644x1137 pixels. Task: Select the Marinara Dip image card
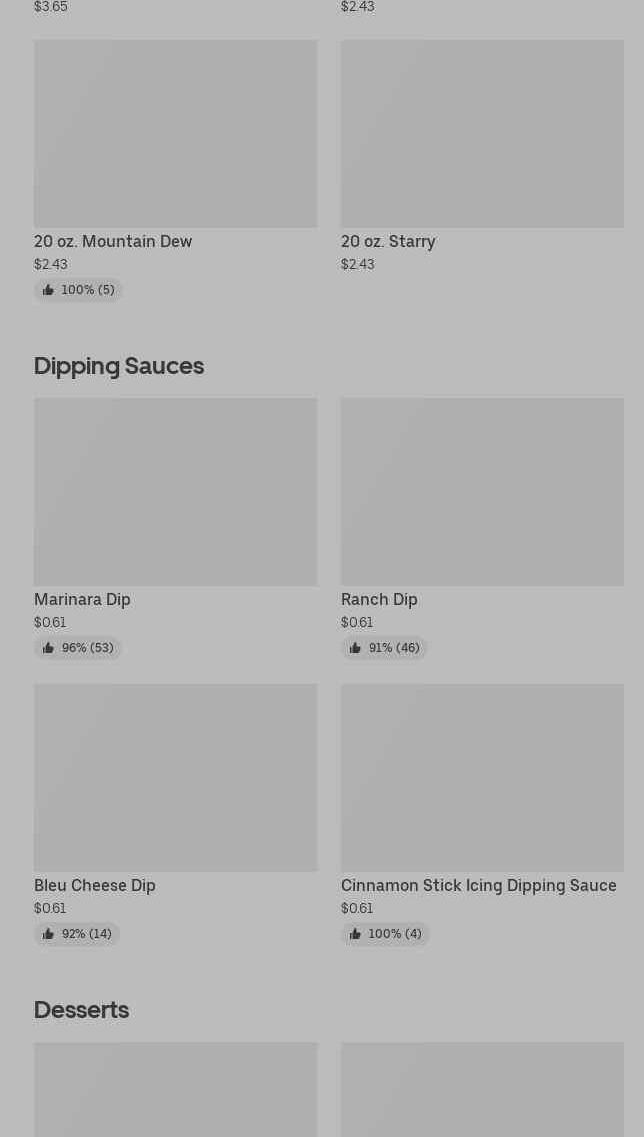tap(175, 491)
